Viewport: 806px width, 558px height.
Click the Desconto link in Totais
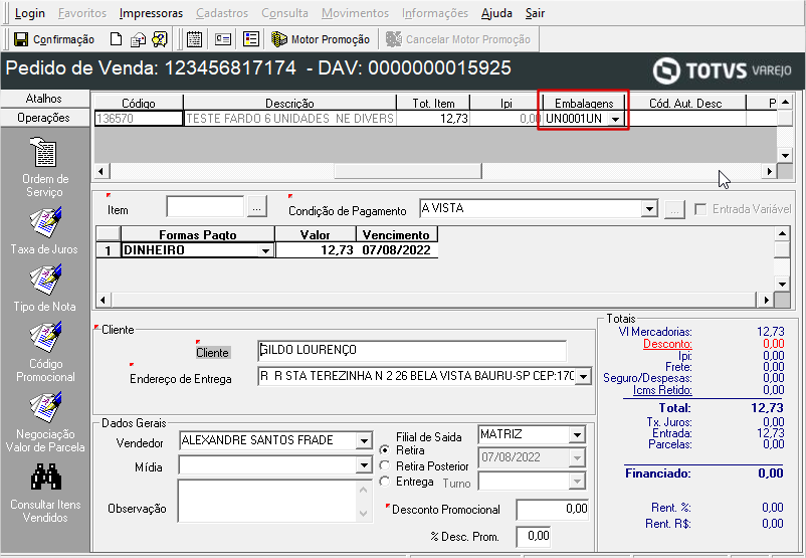point(667,344)
